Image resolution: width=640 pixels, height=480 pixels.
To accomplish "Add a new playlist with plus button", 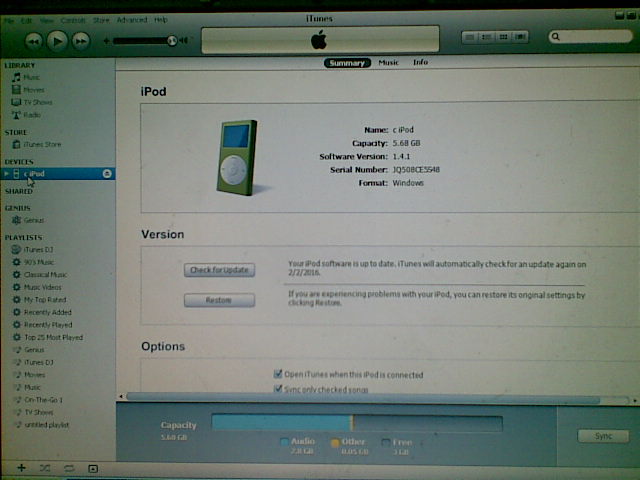I will click(21, 468).
